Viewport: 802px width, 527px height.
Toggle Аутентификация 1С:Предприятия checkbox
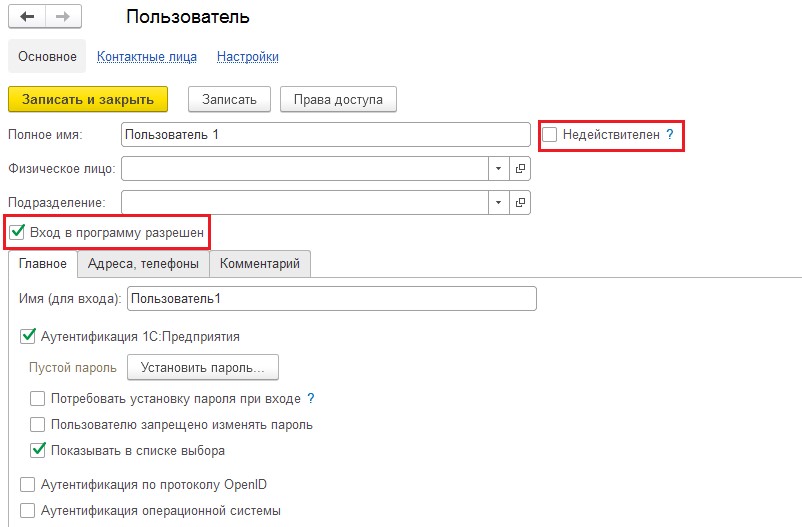pos(27,336)
